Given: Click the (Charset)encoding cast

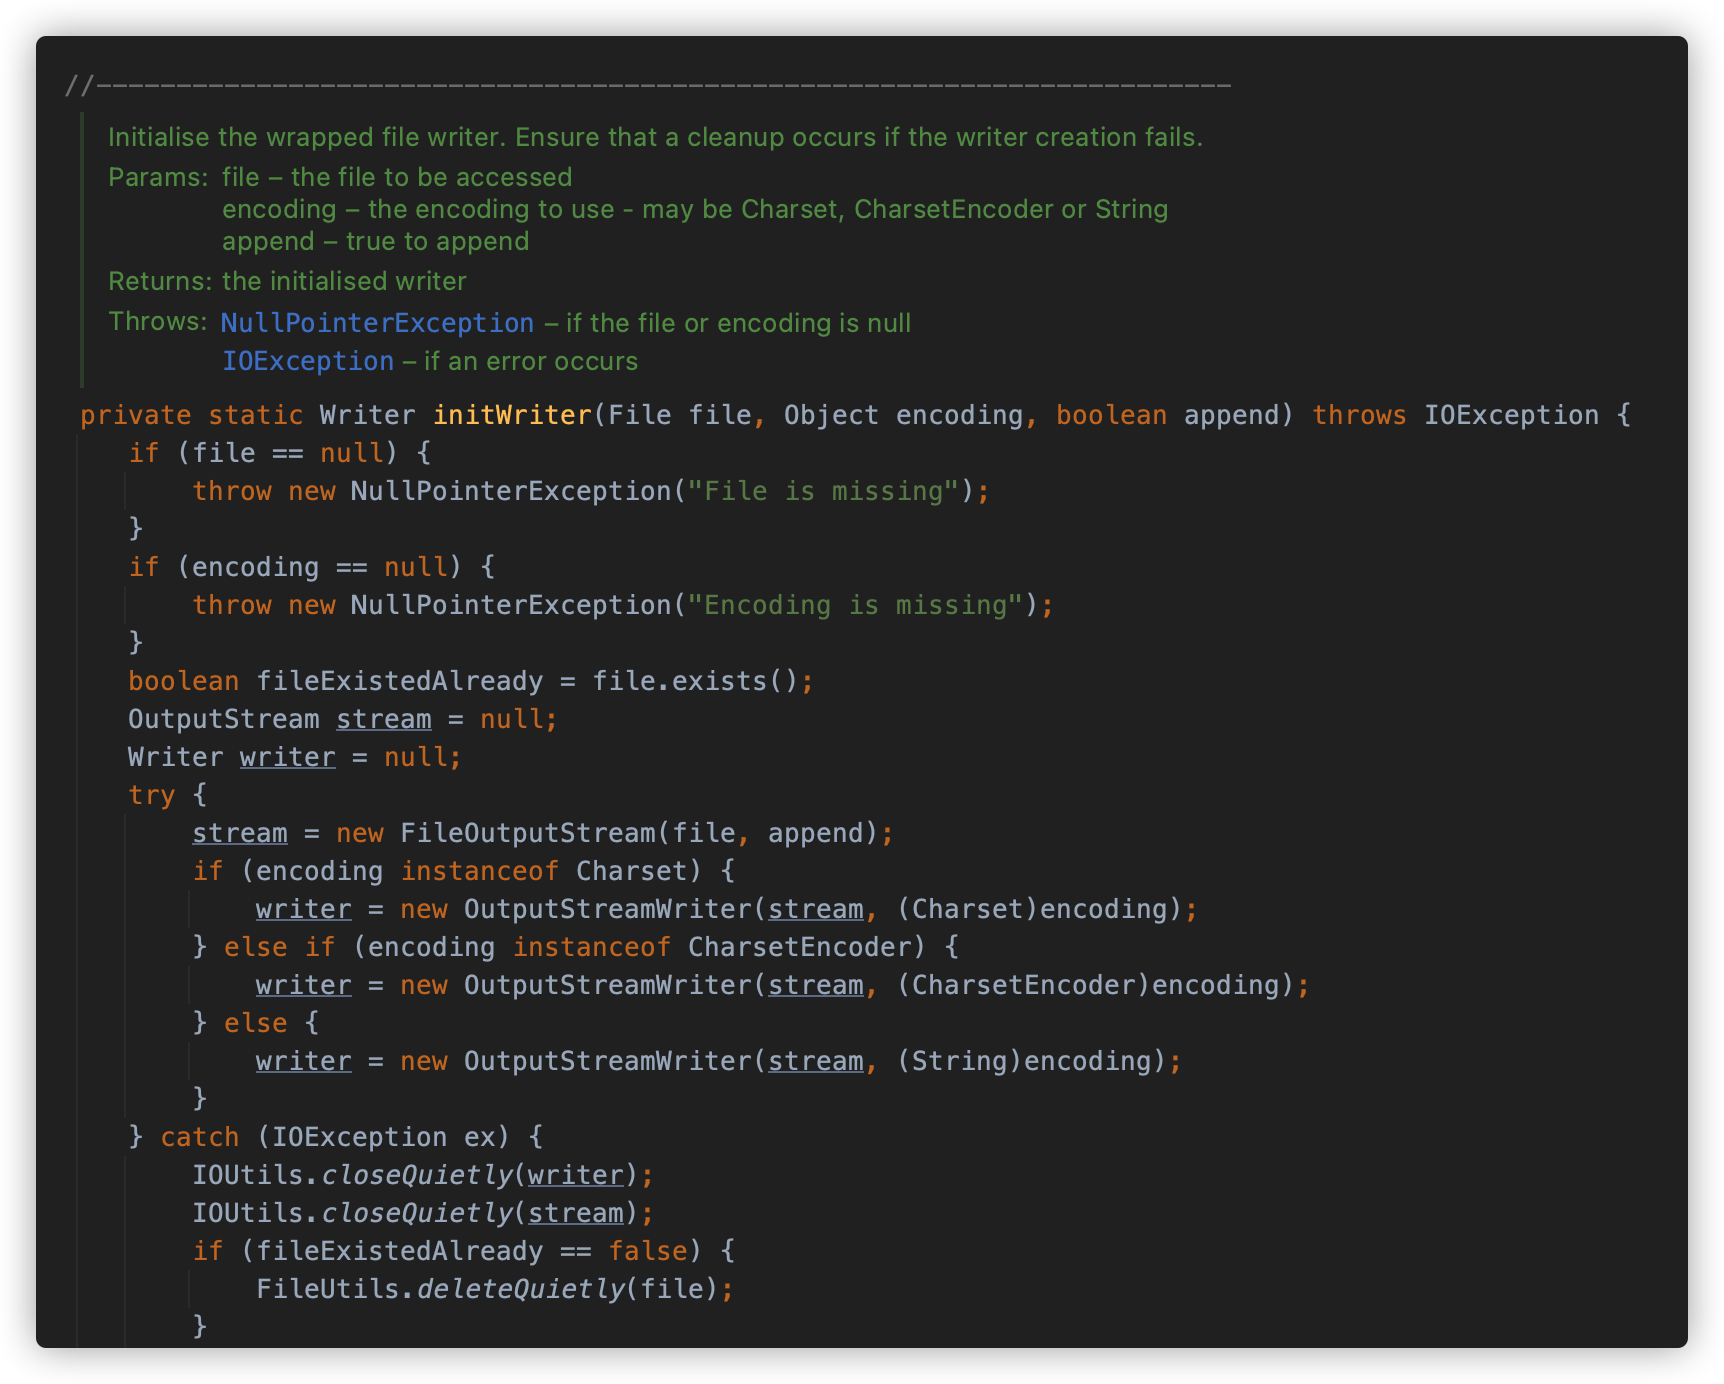Looking at the screenshot, I should [1032, 909].
